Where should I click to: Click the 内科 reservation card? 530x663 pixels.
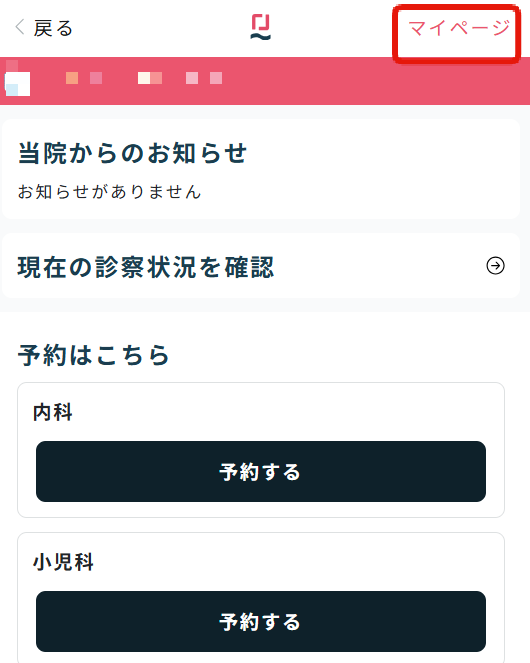pyautogui.click(x=261, y=450)
